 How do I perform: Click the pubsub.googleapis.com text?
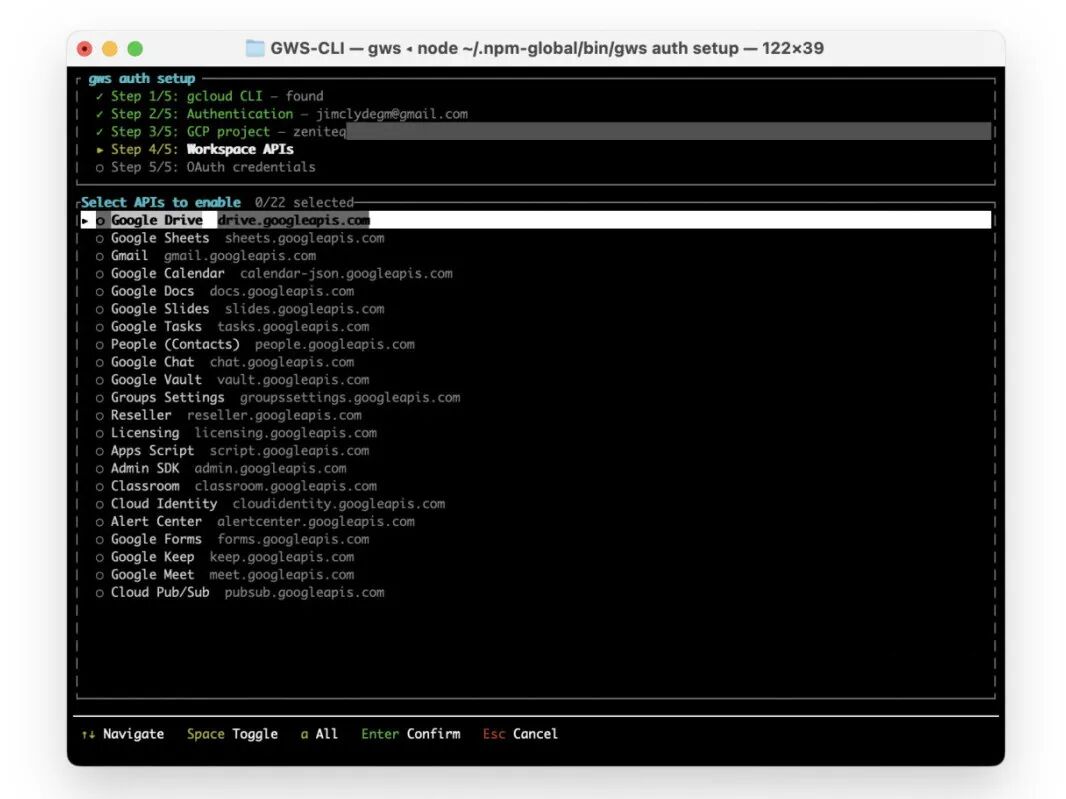305,592
